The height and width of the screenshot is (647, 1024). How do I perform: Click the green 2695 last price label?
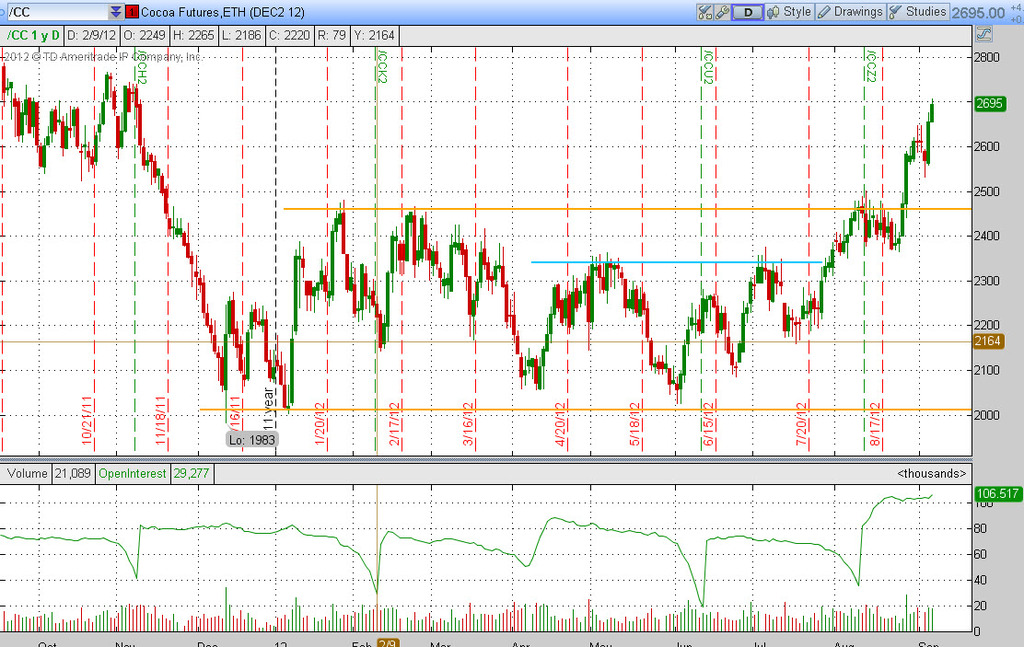point(988,103)
